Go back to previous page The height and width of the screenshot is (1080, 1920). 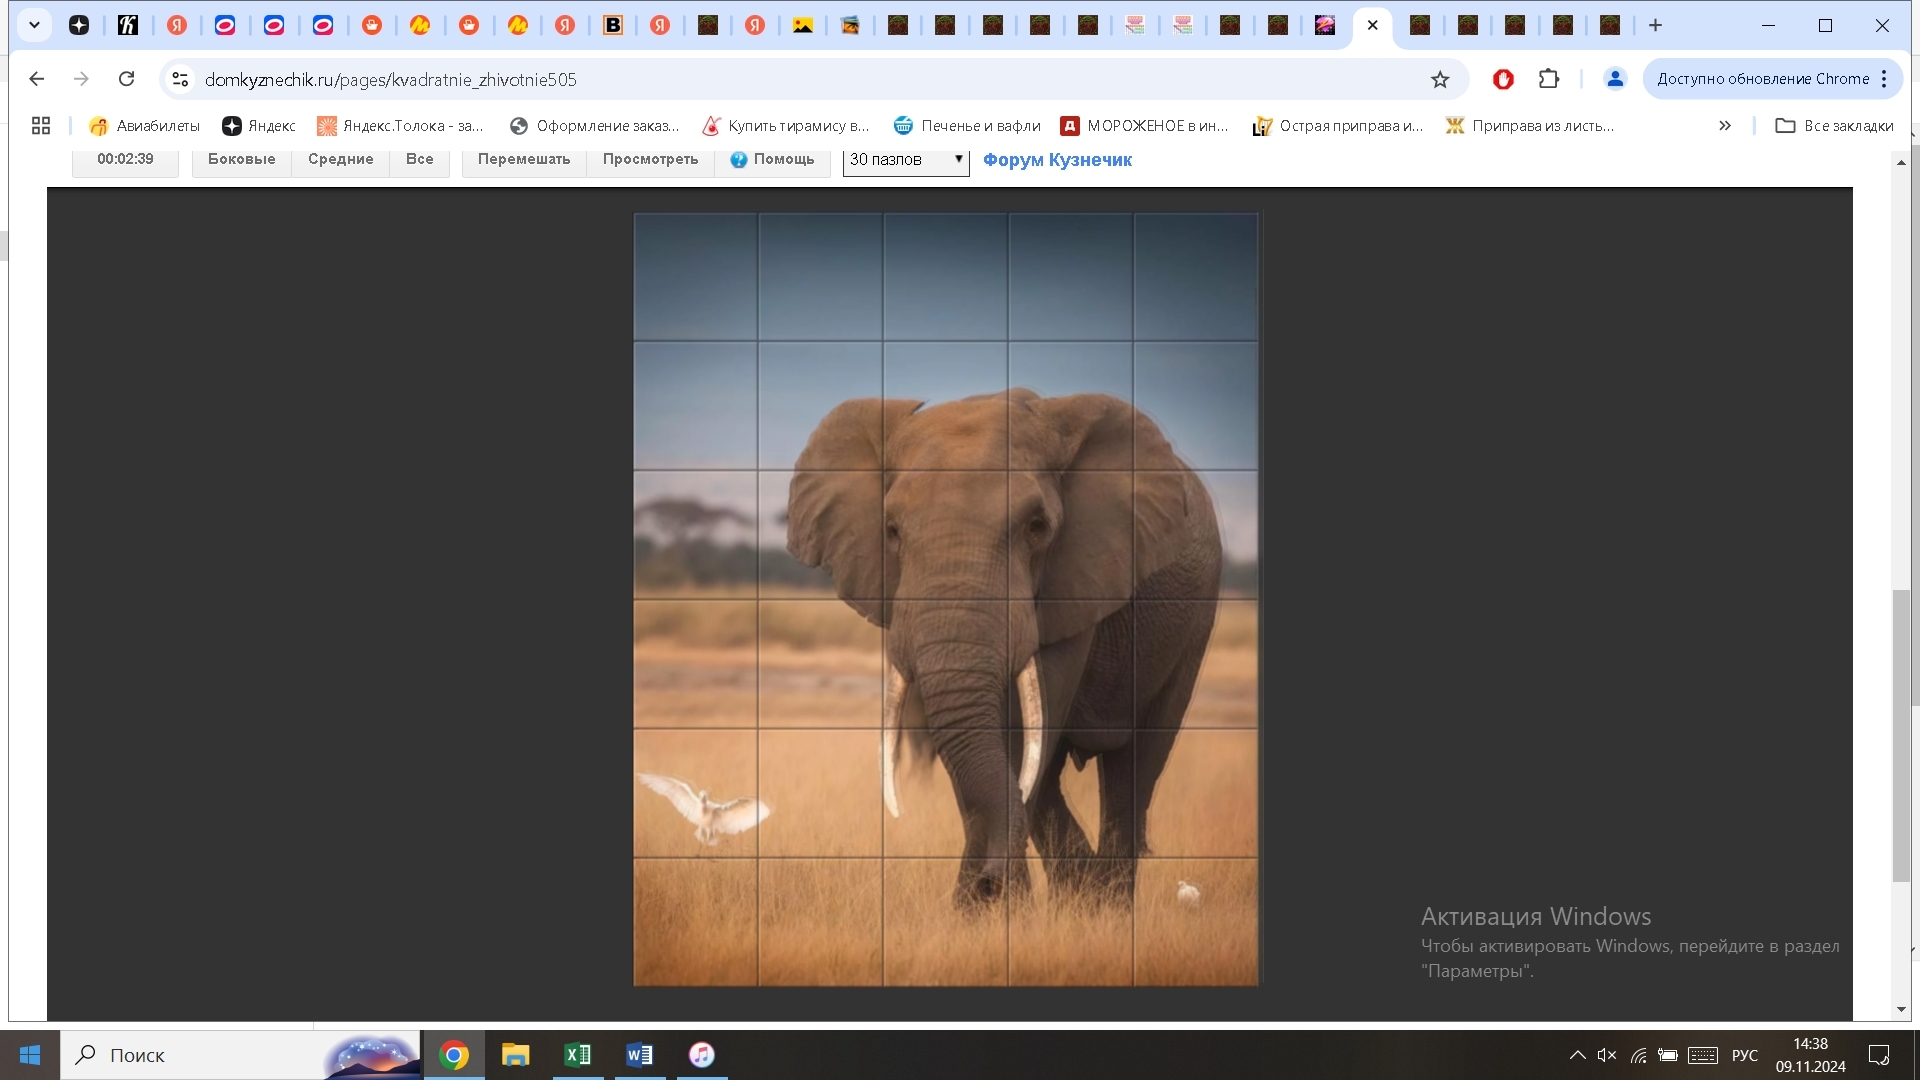pos(37,79)
